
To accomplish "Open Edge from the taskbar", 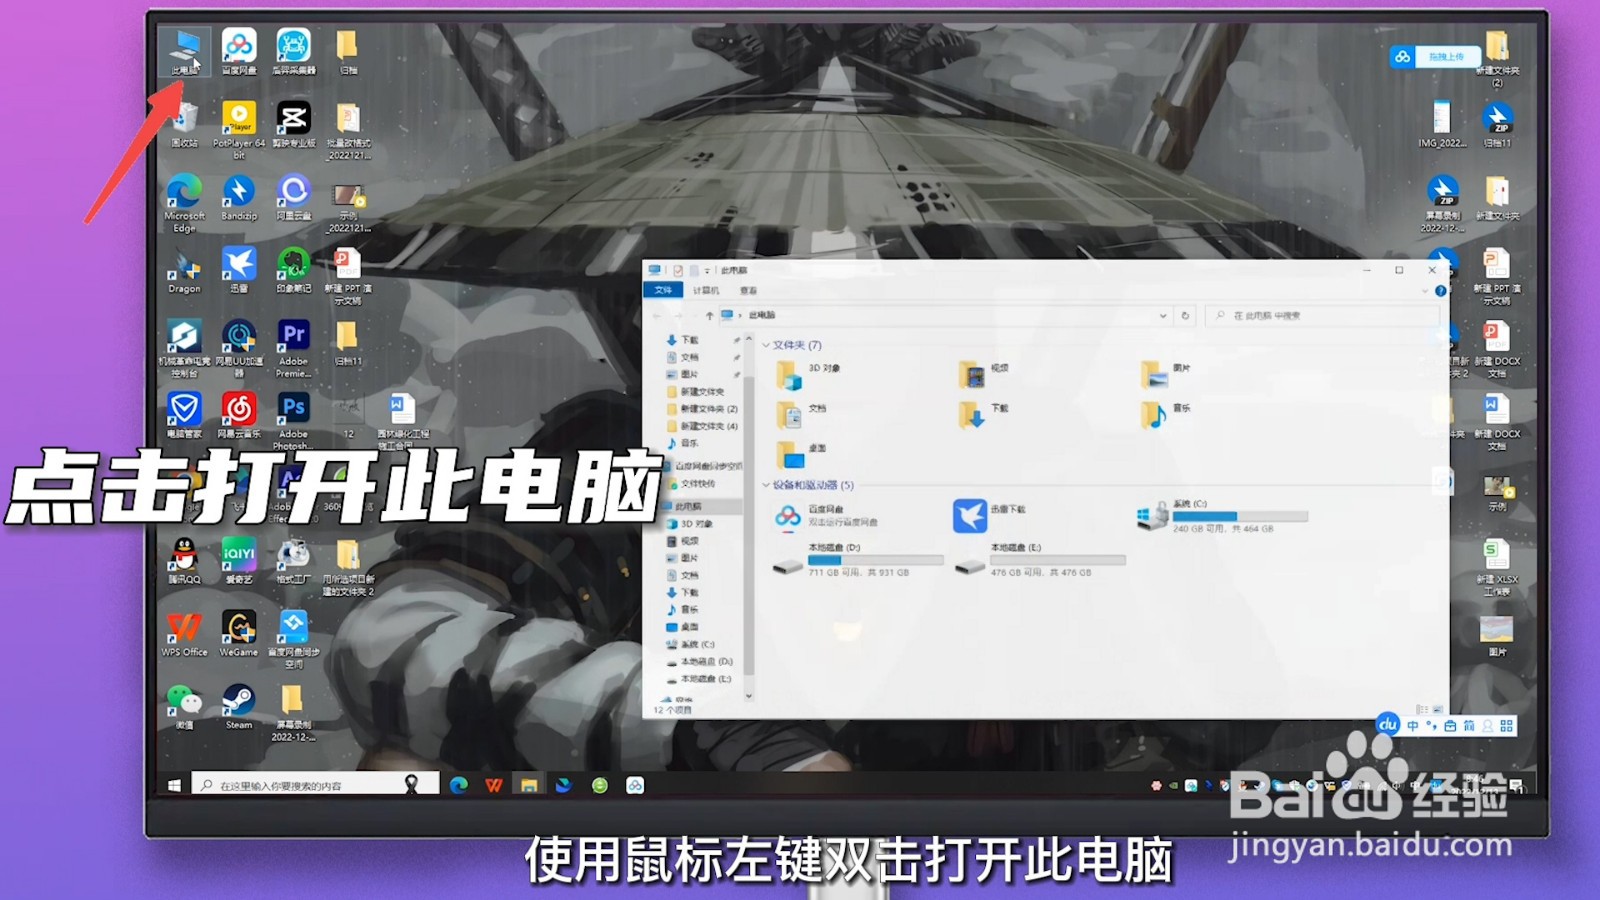I will click(x=459, y=785).
